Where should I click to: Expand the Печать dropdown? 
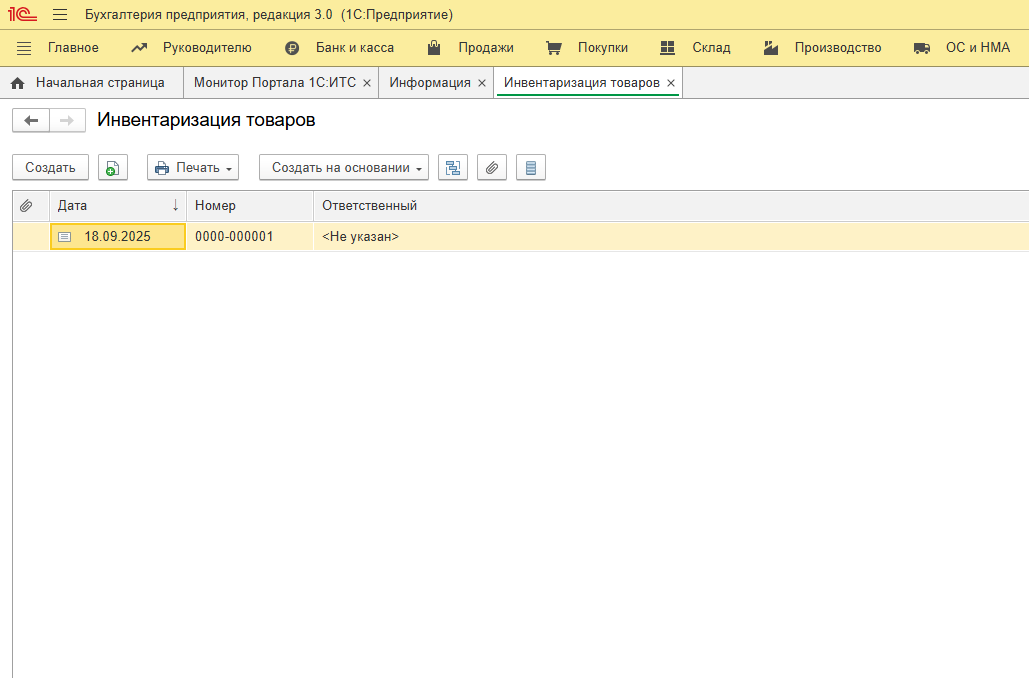[x=193, y=168]
